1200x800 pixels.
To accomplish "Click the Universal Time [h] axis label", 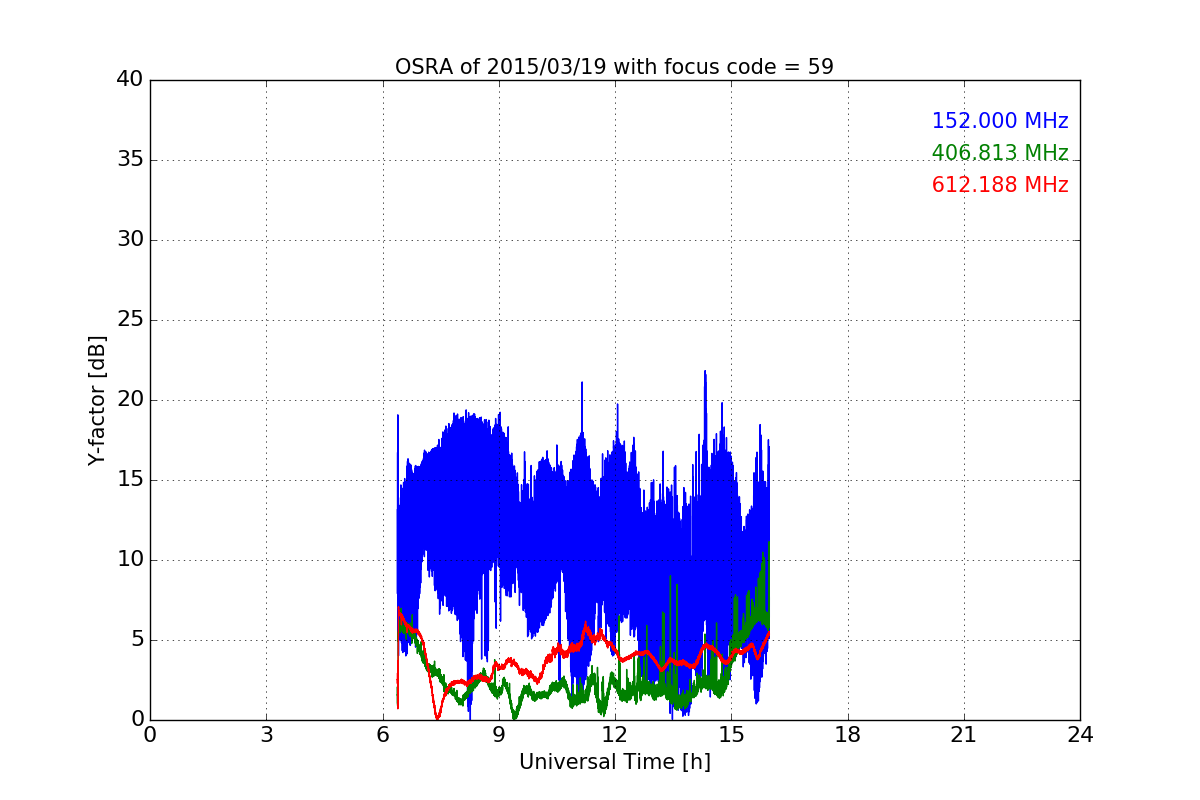I will tap(615, 762).
